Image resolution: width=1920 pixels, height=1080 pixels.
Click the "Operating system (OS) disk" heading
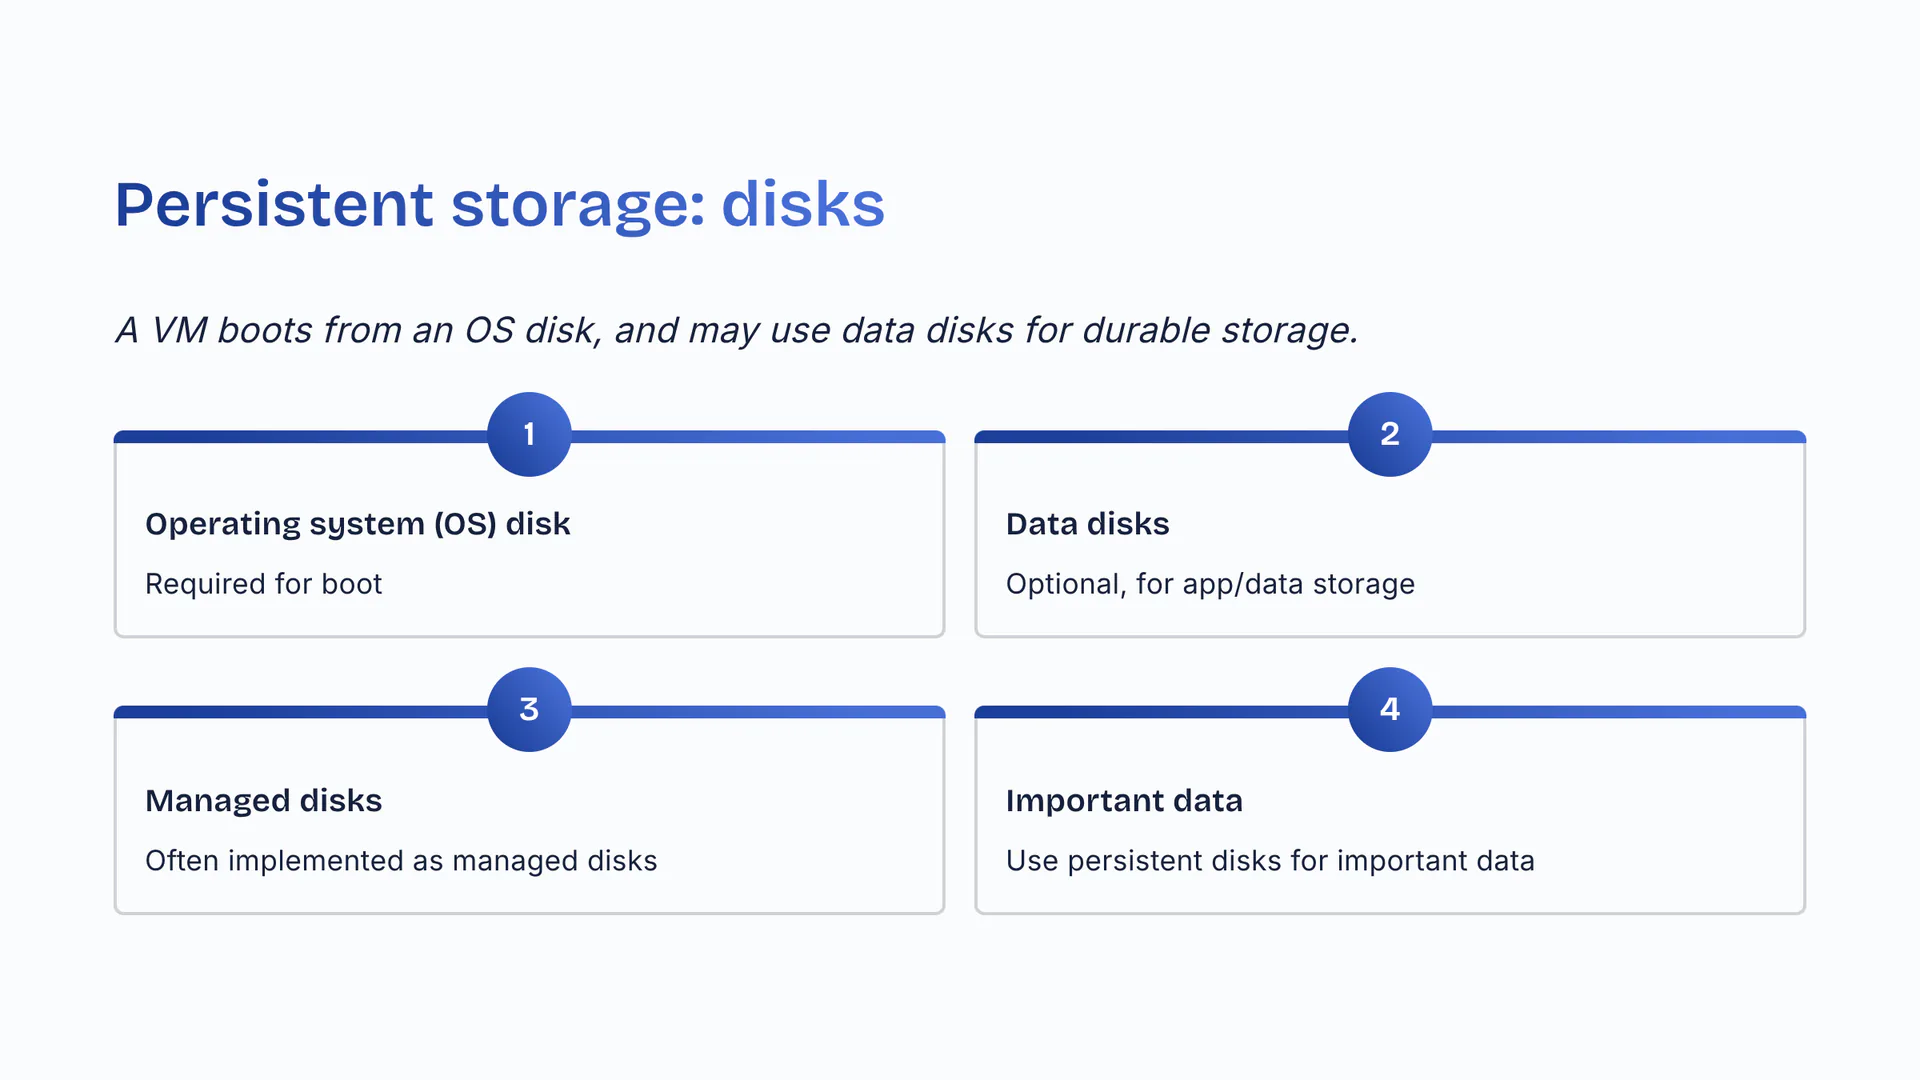tap(357, 524)
